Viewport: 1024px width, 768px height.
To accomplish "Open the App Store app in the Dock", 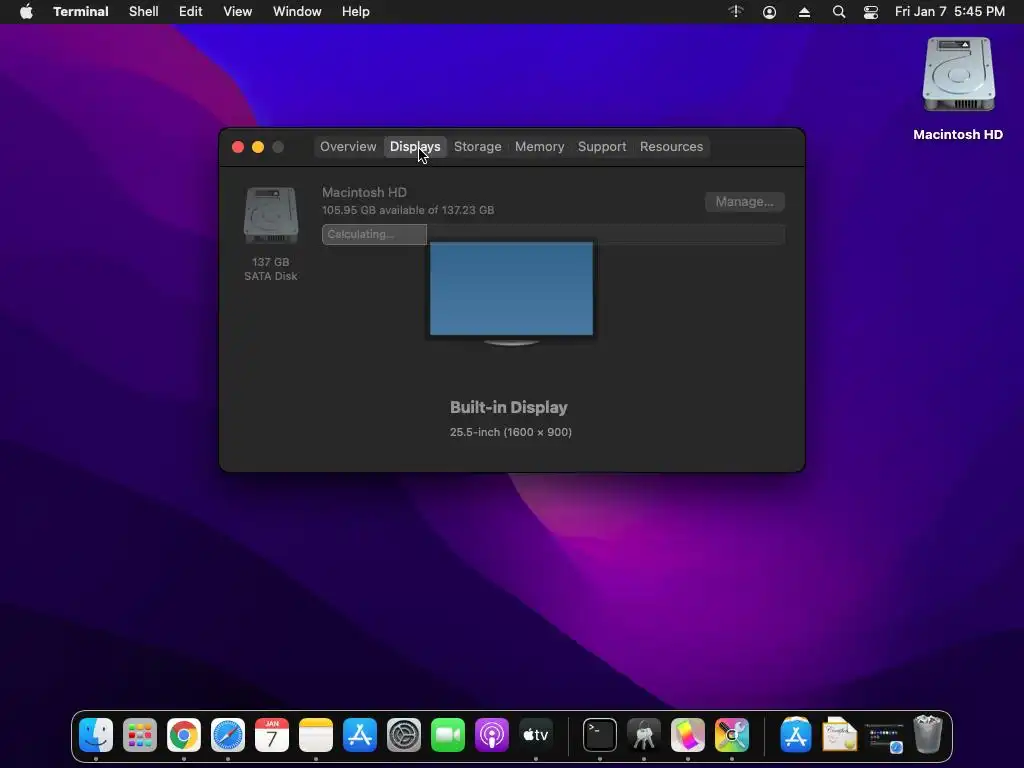I will coord(360,735).
